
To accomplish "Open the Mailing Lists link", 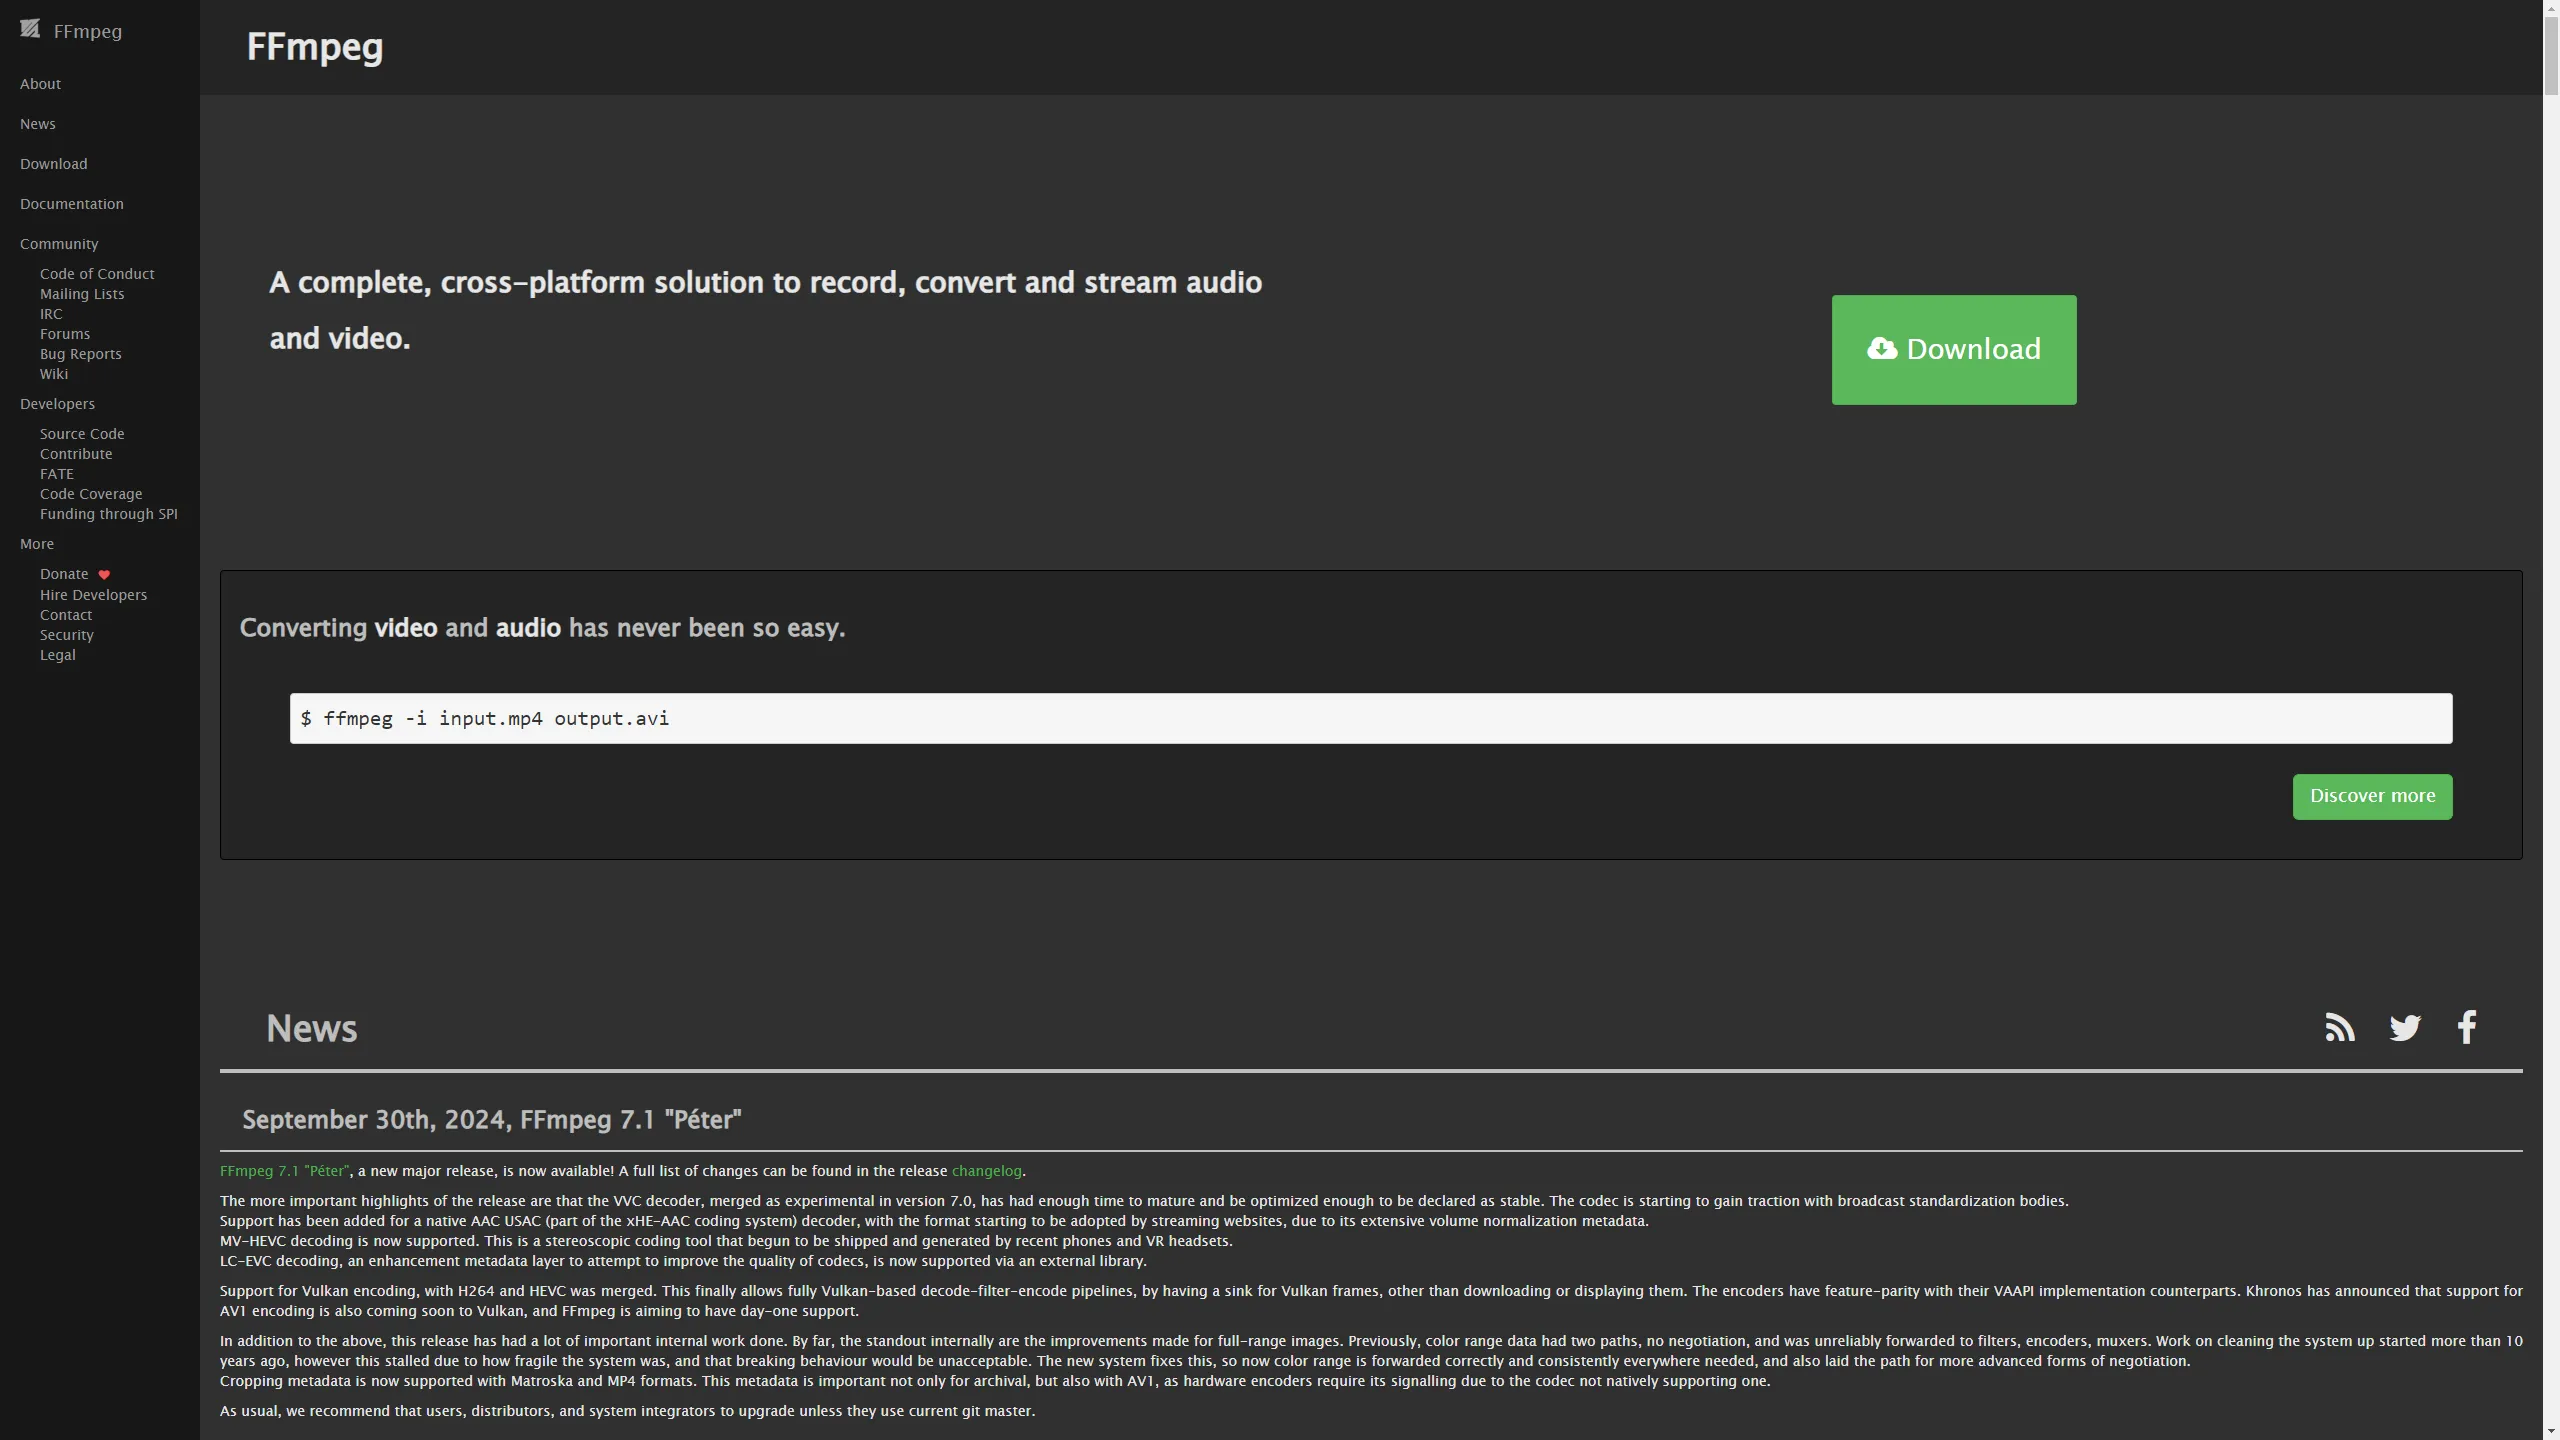I will point(82,294).
